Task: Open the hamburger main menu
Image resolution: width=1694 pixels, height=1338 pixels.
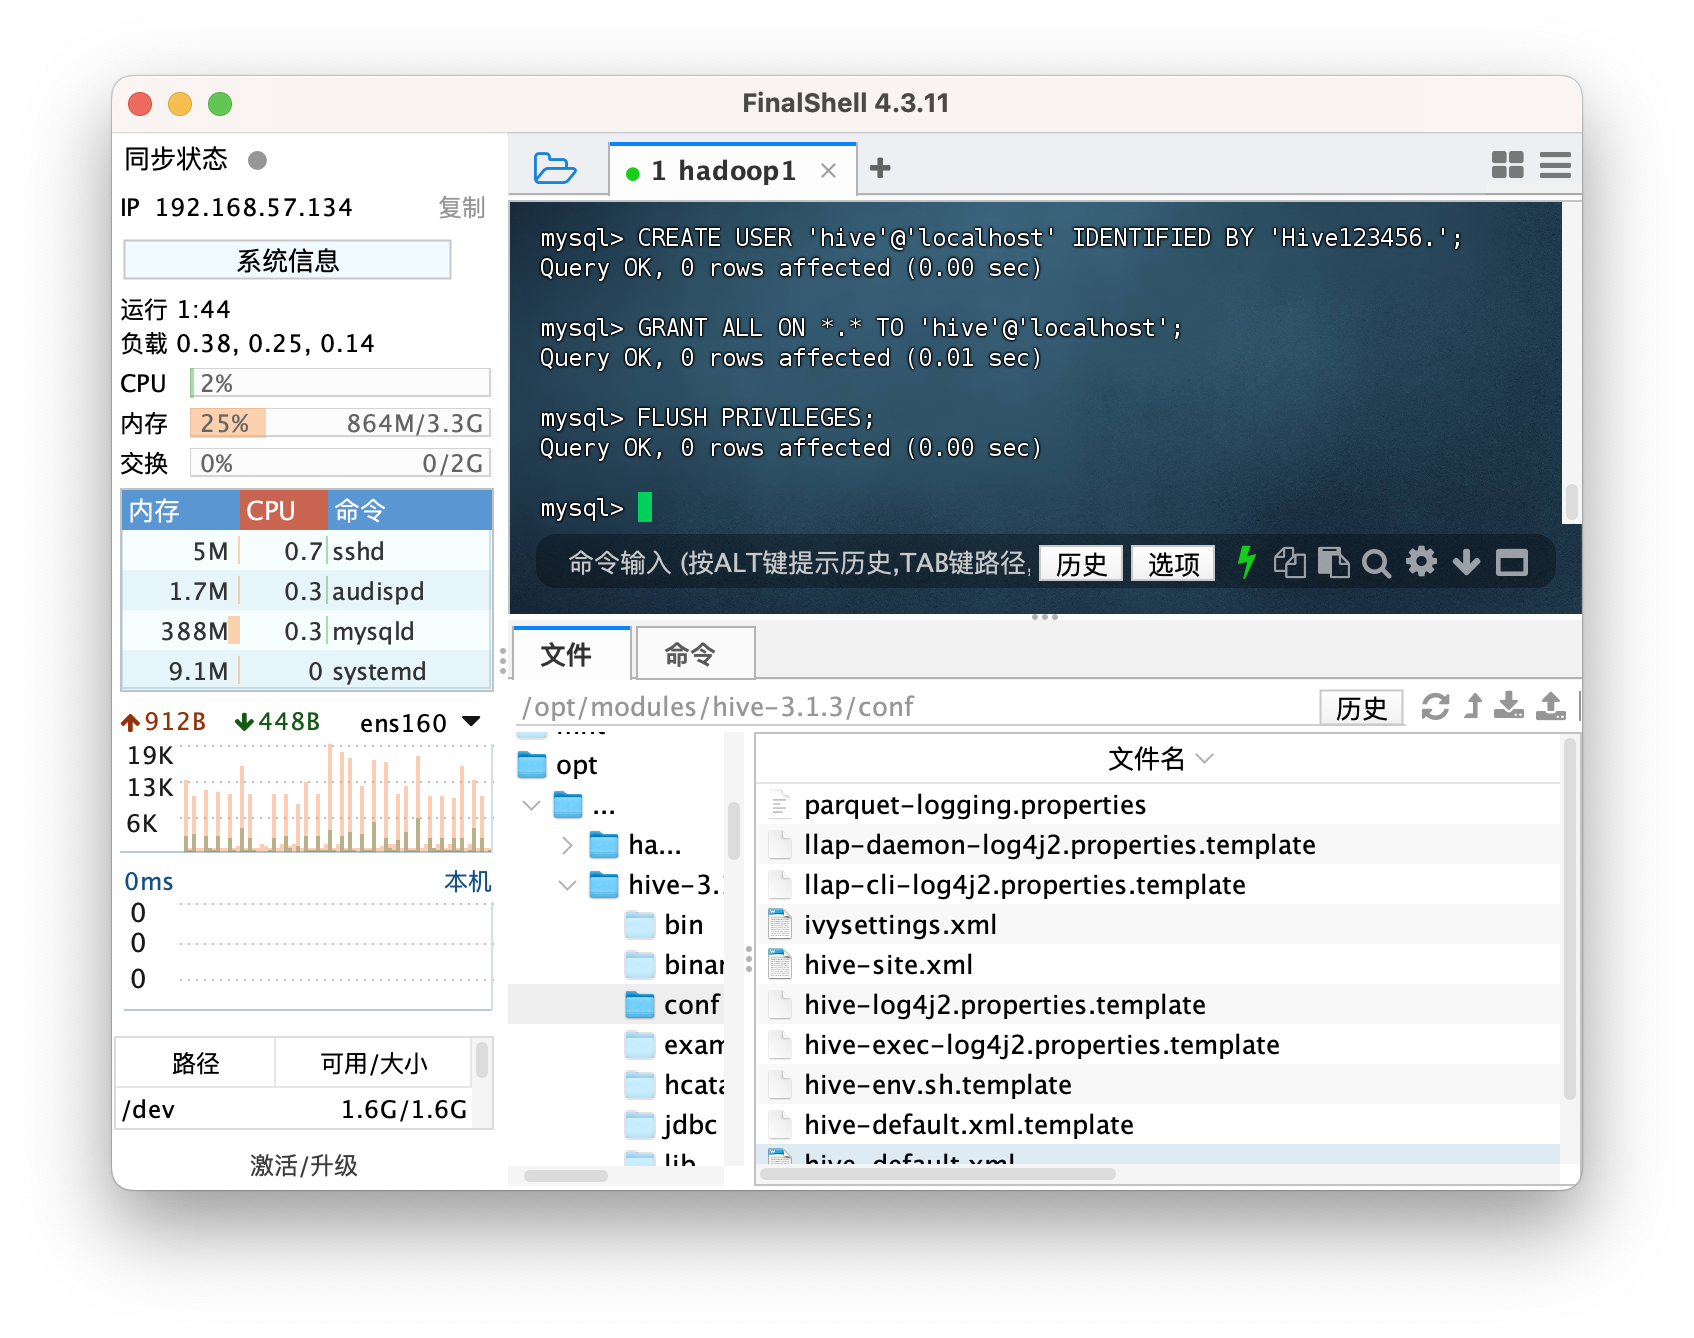Action: (x=1555, y=165)
